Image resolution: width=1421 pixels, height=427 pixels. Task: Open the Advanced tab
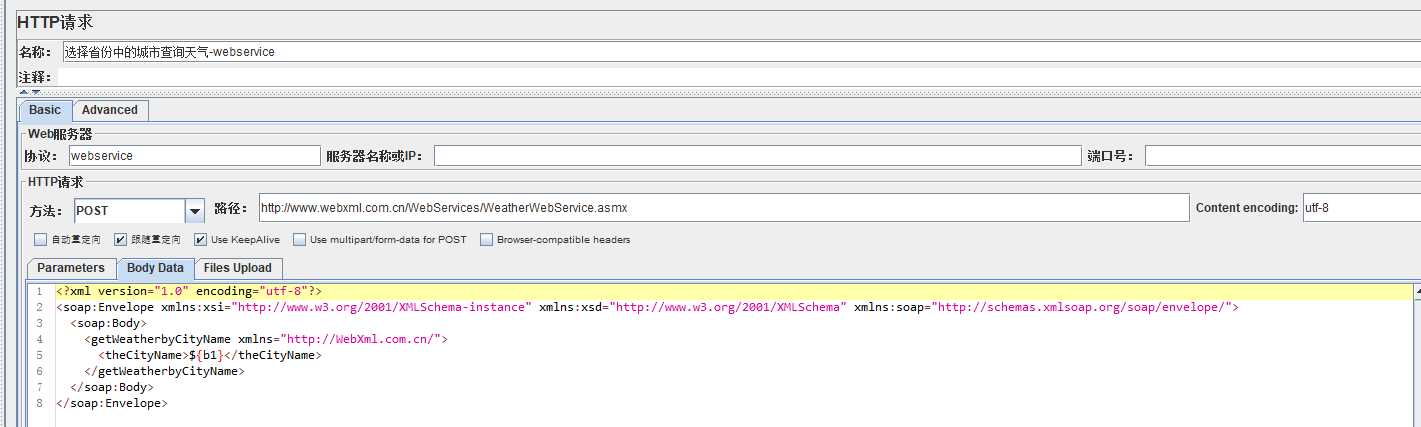(110, 110)
